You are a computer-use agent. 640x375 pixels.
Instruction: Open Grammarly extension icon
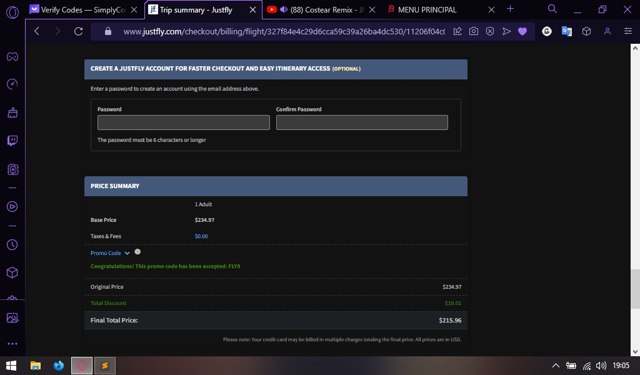(547, 31)
